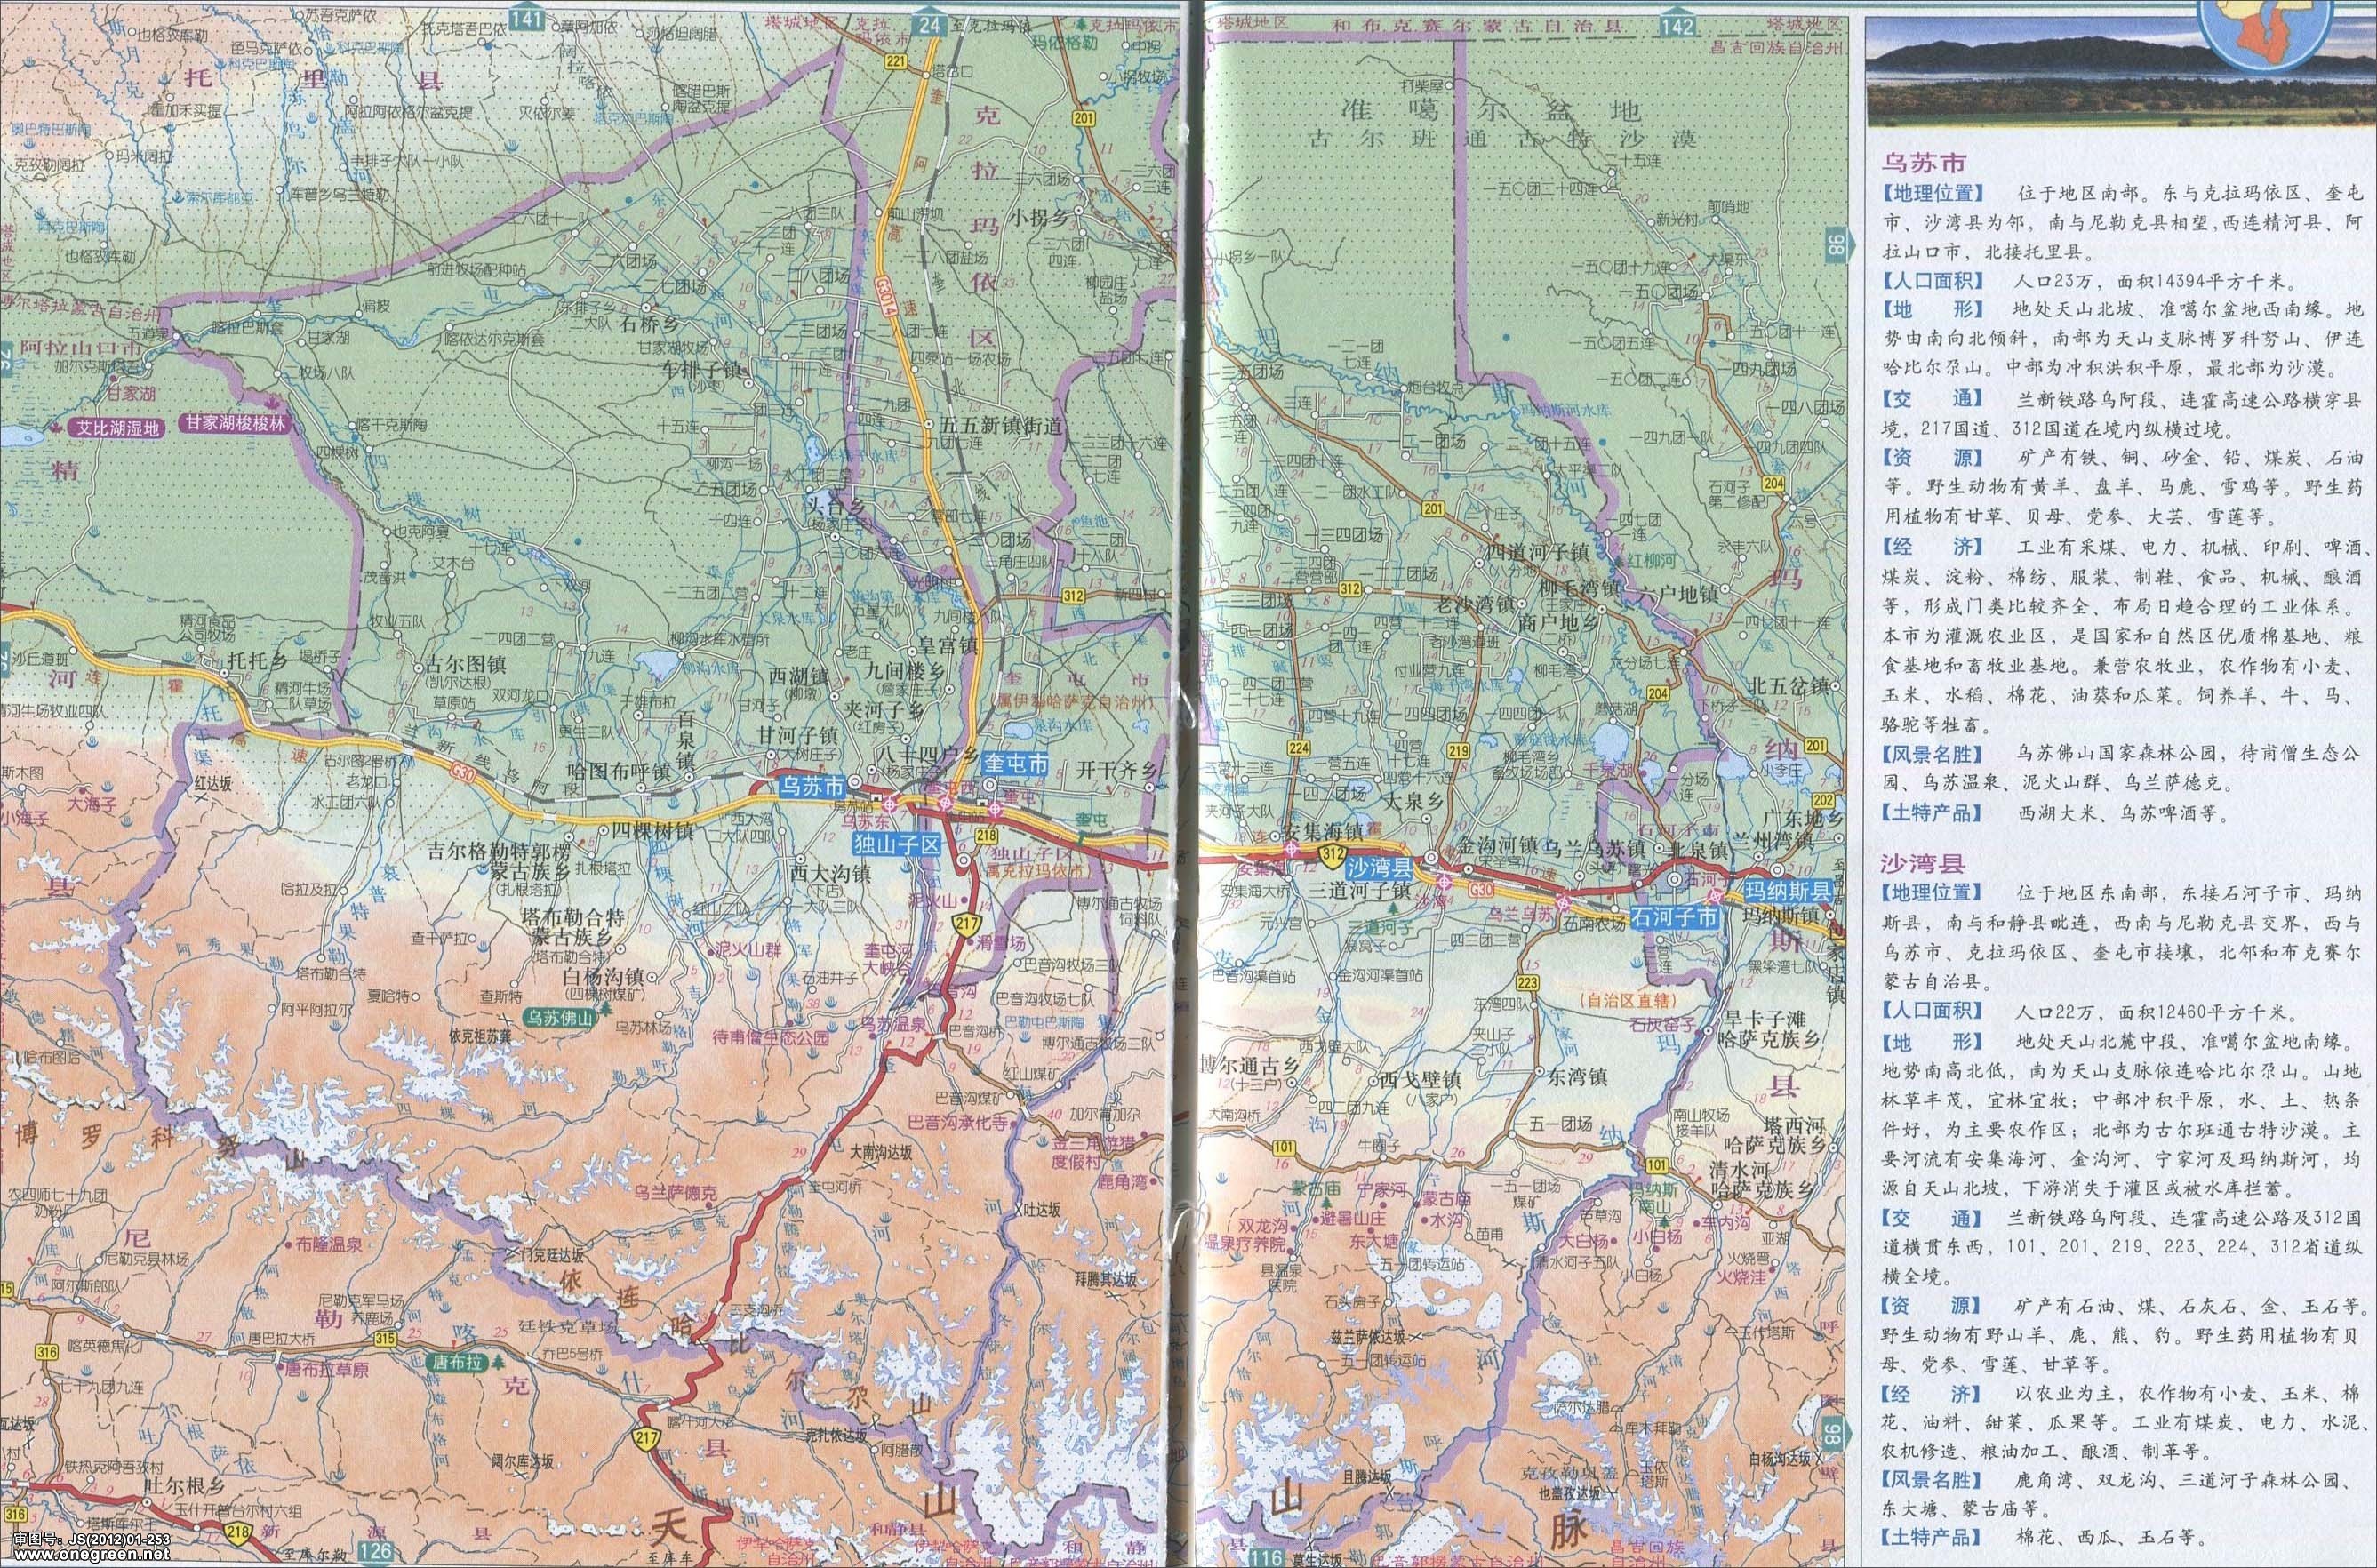Click the 玛纳斯县 blue county label
This screenshot has height=1568, width=2377.
[x=1789, y=891]
